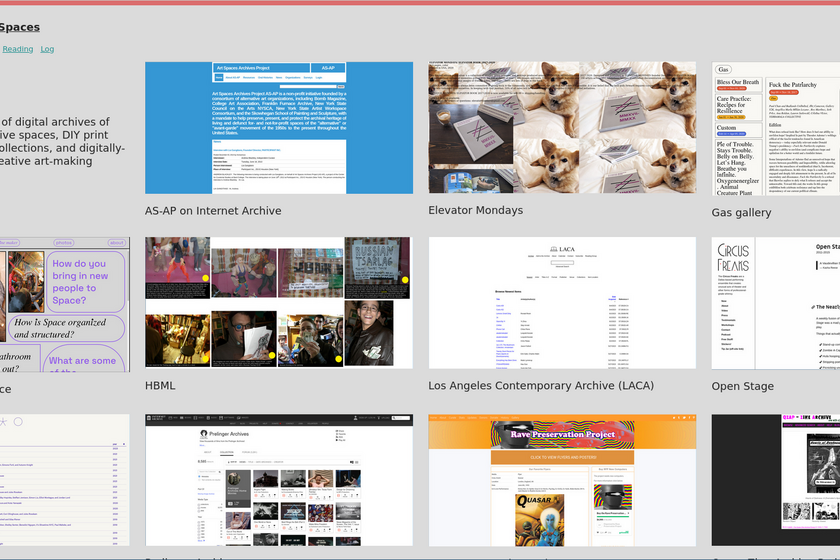Click the AS-AP on Internet Archive title

coord(213,211)
